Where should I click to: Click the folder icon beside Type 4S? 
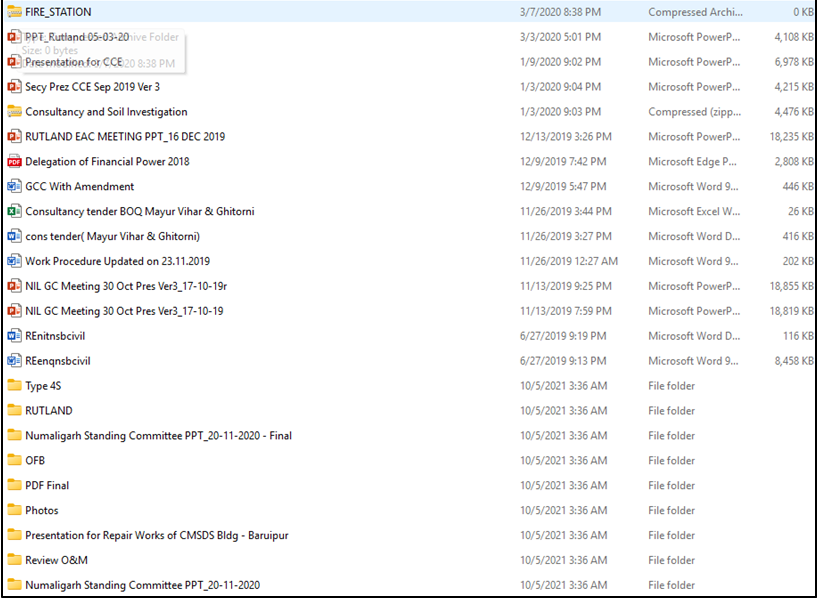14,386
